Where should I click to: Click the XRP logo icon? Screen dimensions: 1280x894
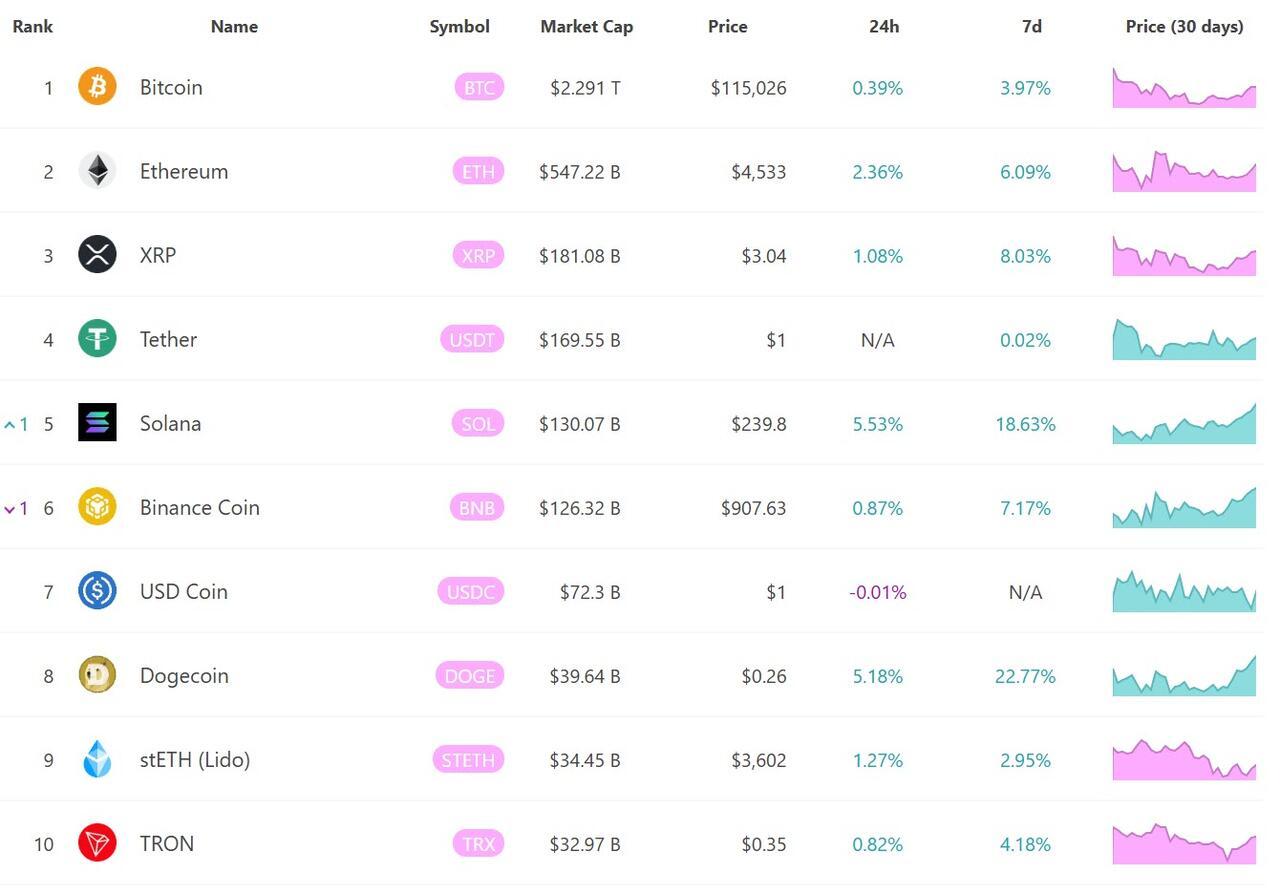(97, 255)
